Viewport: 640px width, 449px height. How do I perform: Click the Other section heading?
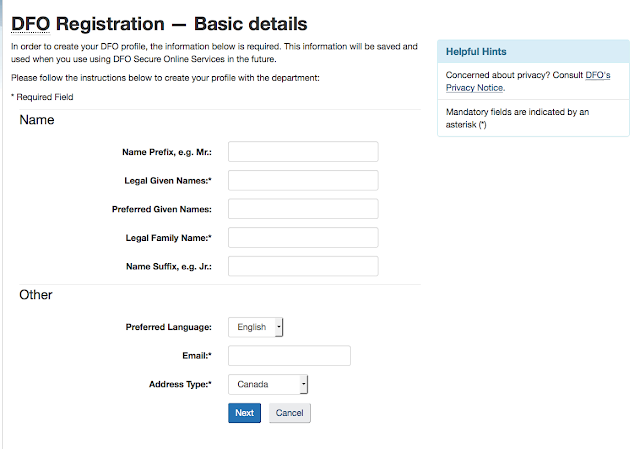click(36, 295)
